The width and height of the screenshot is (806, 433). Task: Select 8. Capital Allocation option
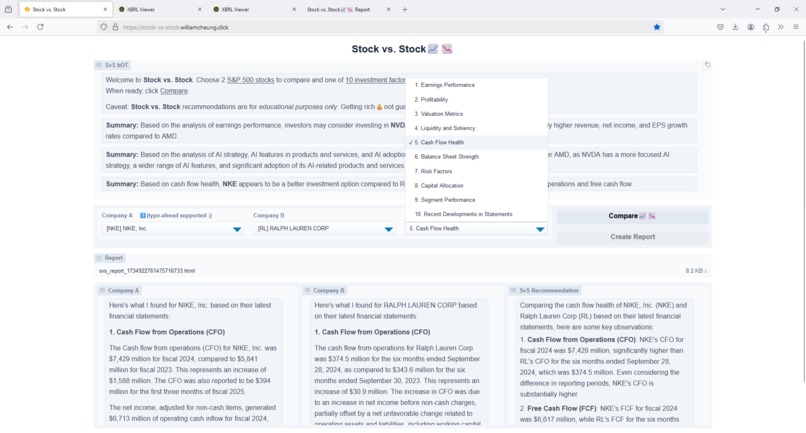tap(477, 186)
